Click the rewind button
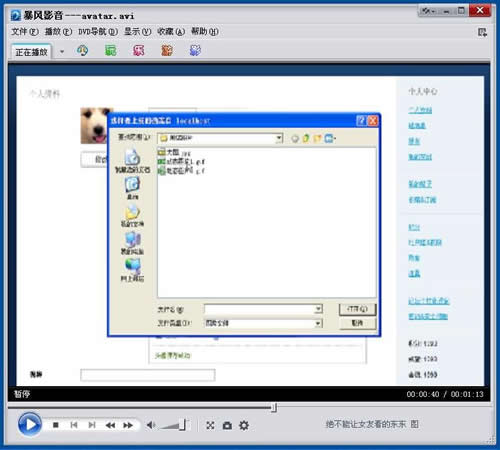This screenshot has width=500, height=450. point(110,425)
